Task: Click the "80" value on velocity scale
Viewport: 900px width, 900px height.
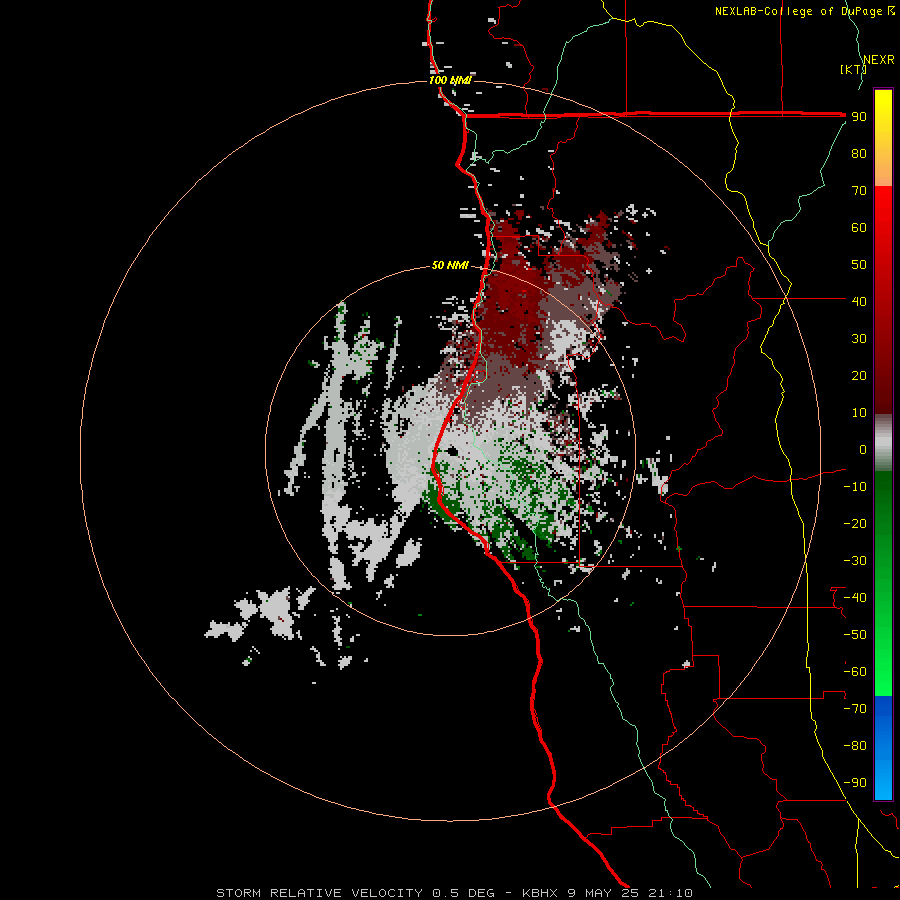Action: (859, 154)
